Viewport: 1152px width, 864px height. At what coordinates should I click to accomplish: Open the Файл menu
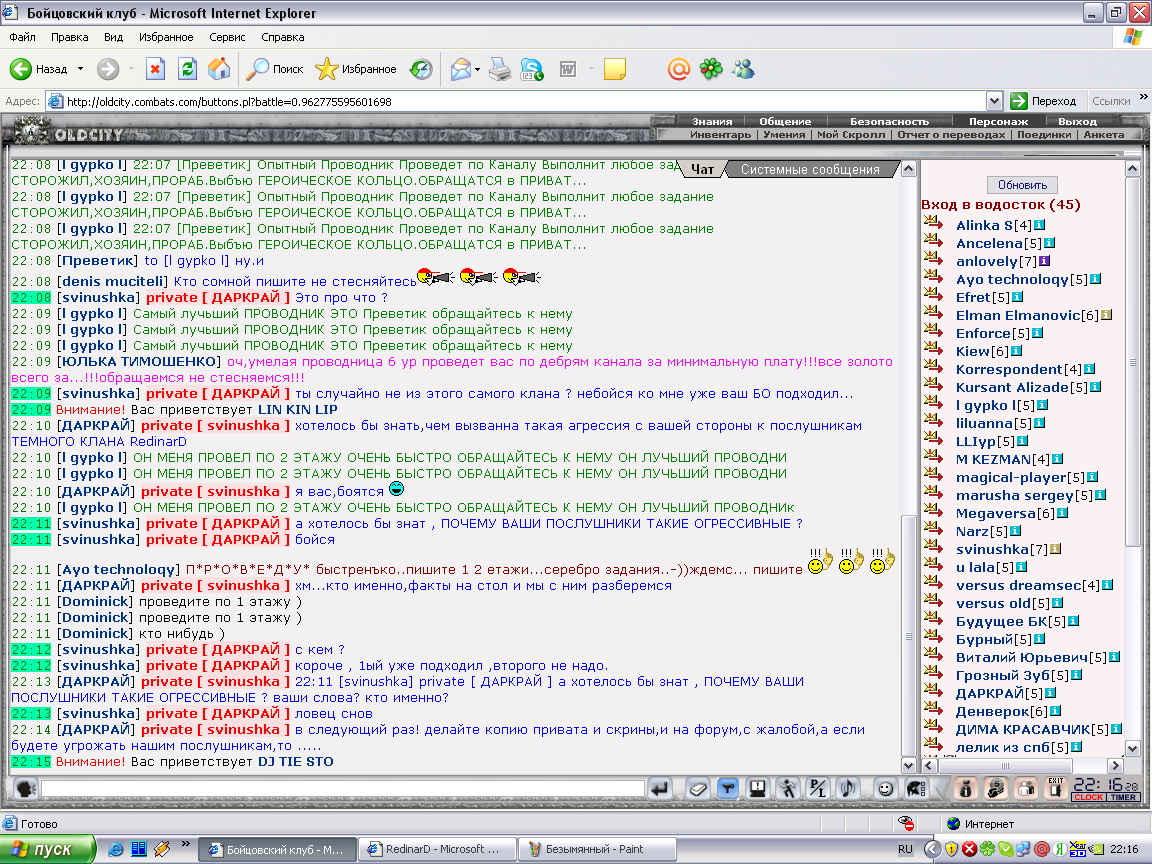tap(22, 37)
